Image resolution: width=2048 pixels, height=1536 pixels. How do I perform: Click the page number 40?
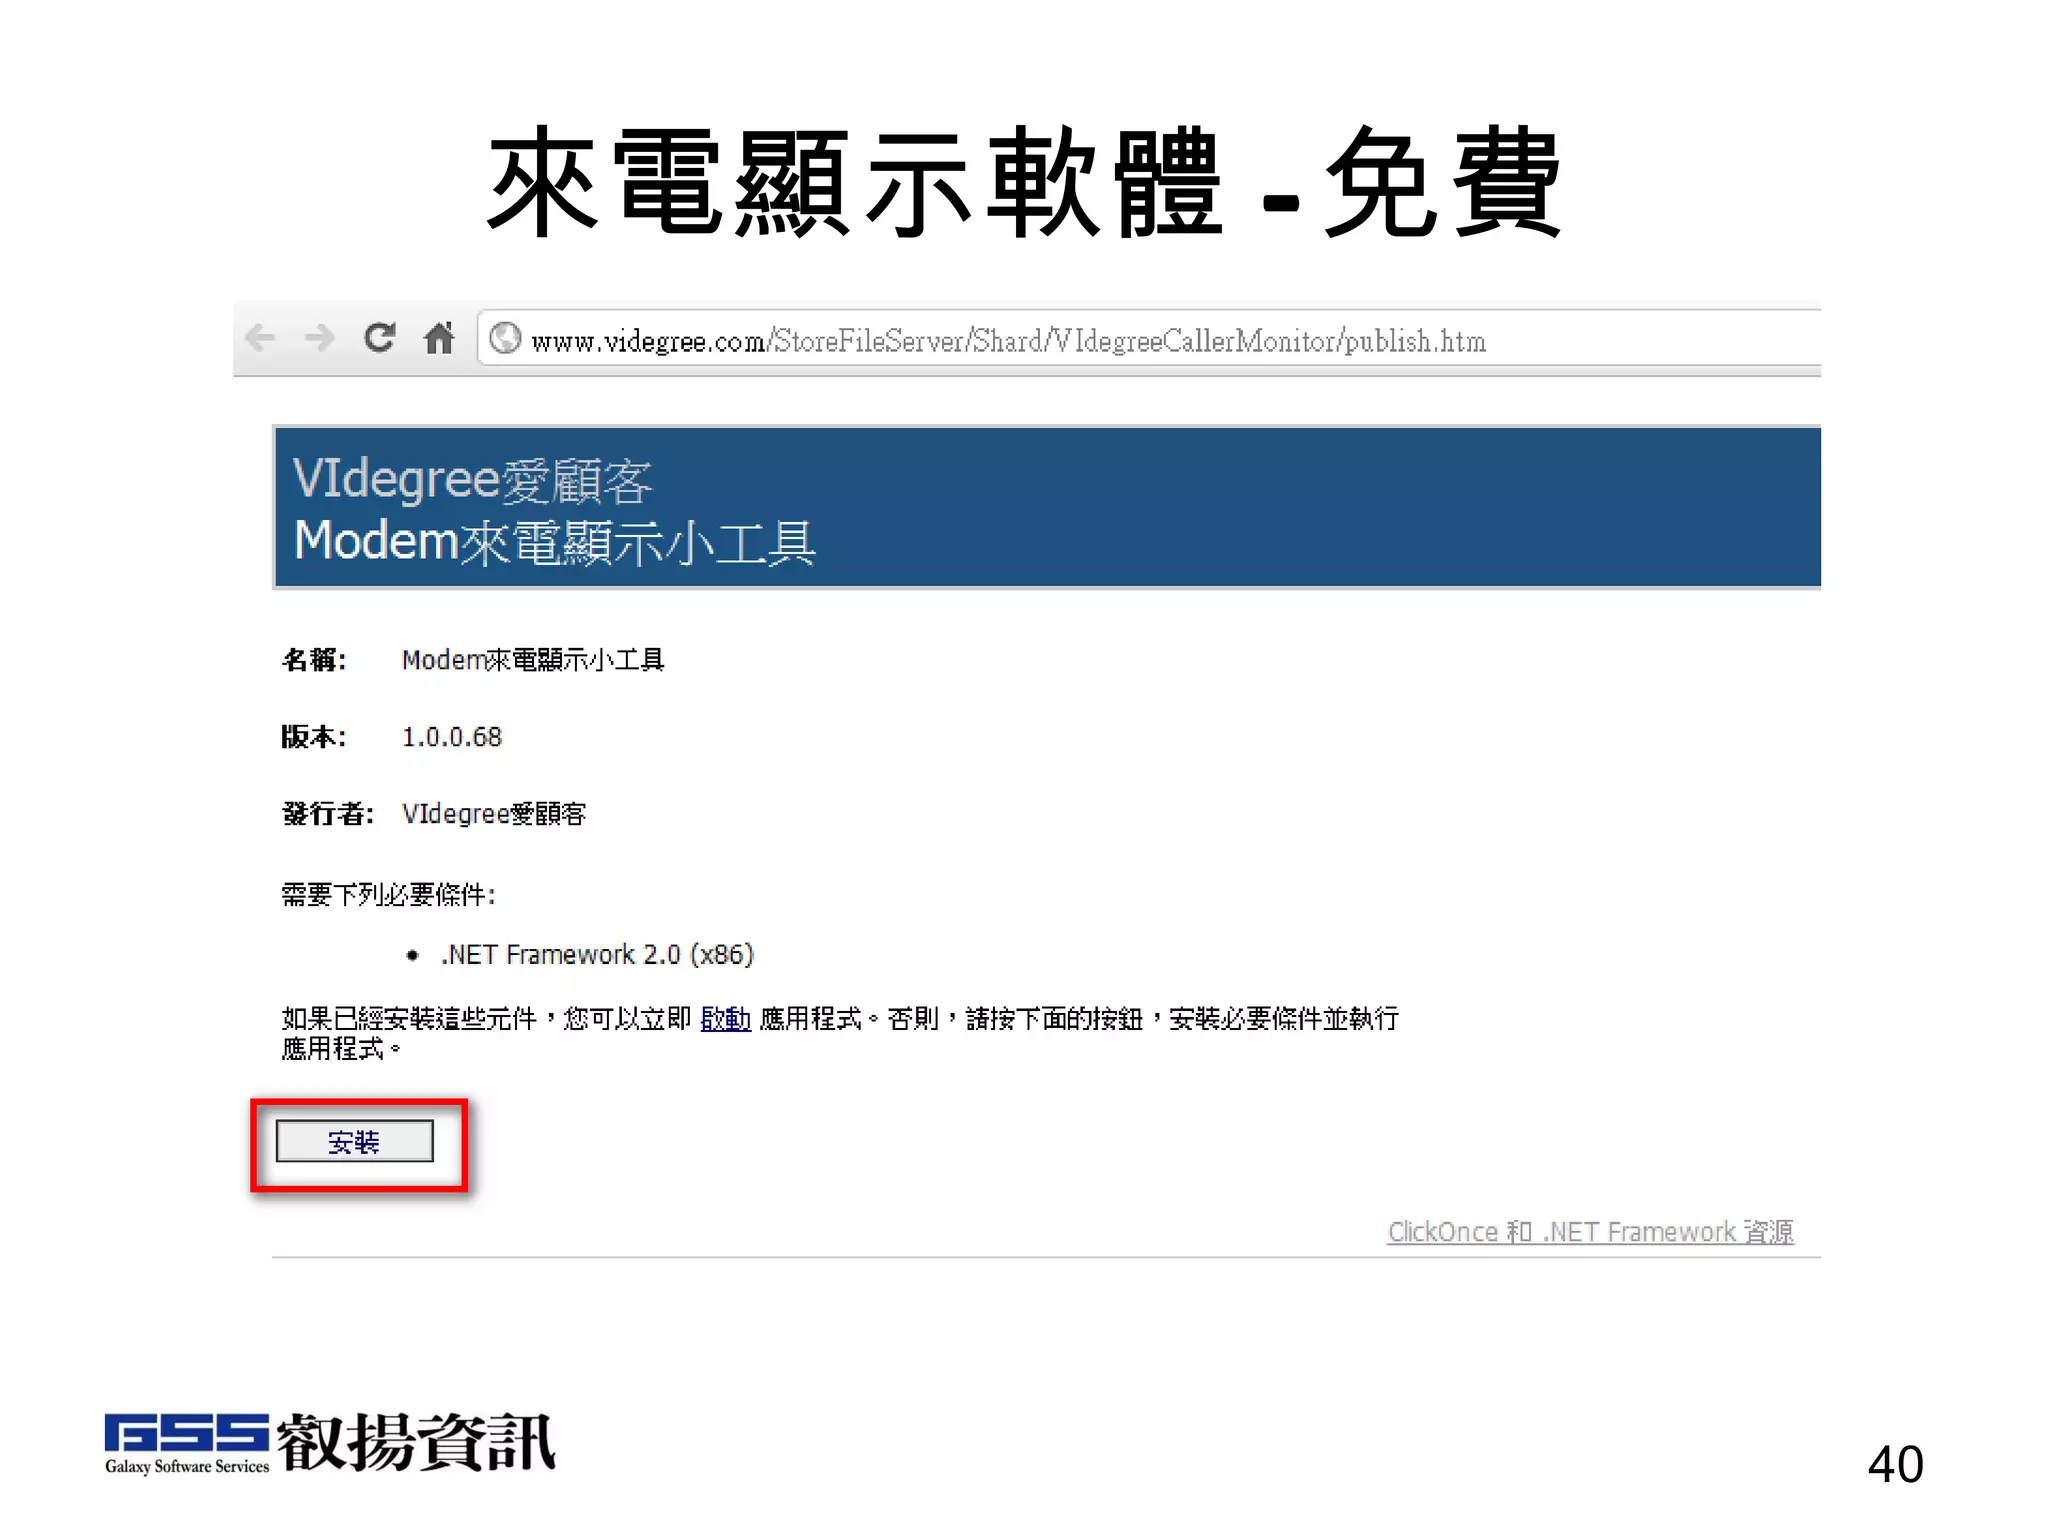pos(1895,1464)
